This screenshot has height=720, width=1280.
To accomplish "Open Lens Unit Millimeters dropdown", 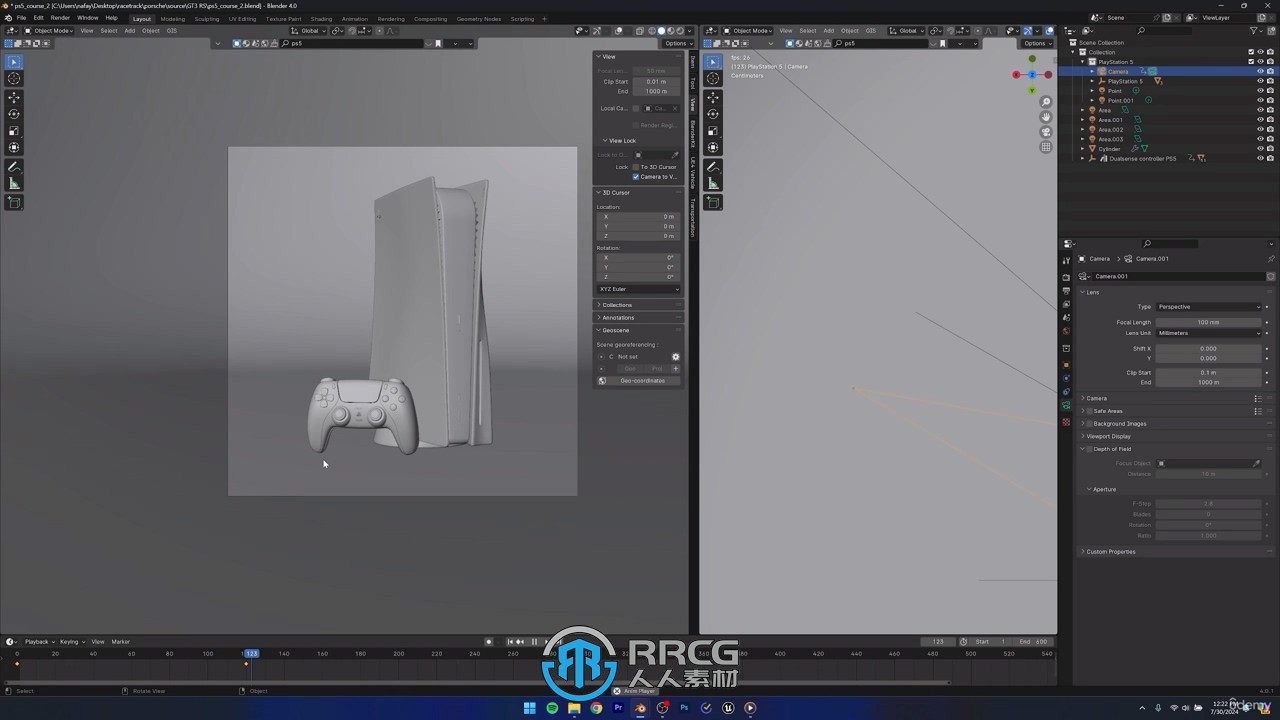I will pyautogui.click(x=1209, y=333).
